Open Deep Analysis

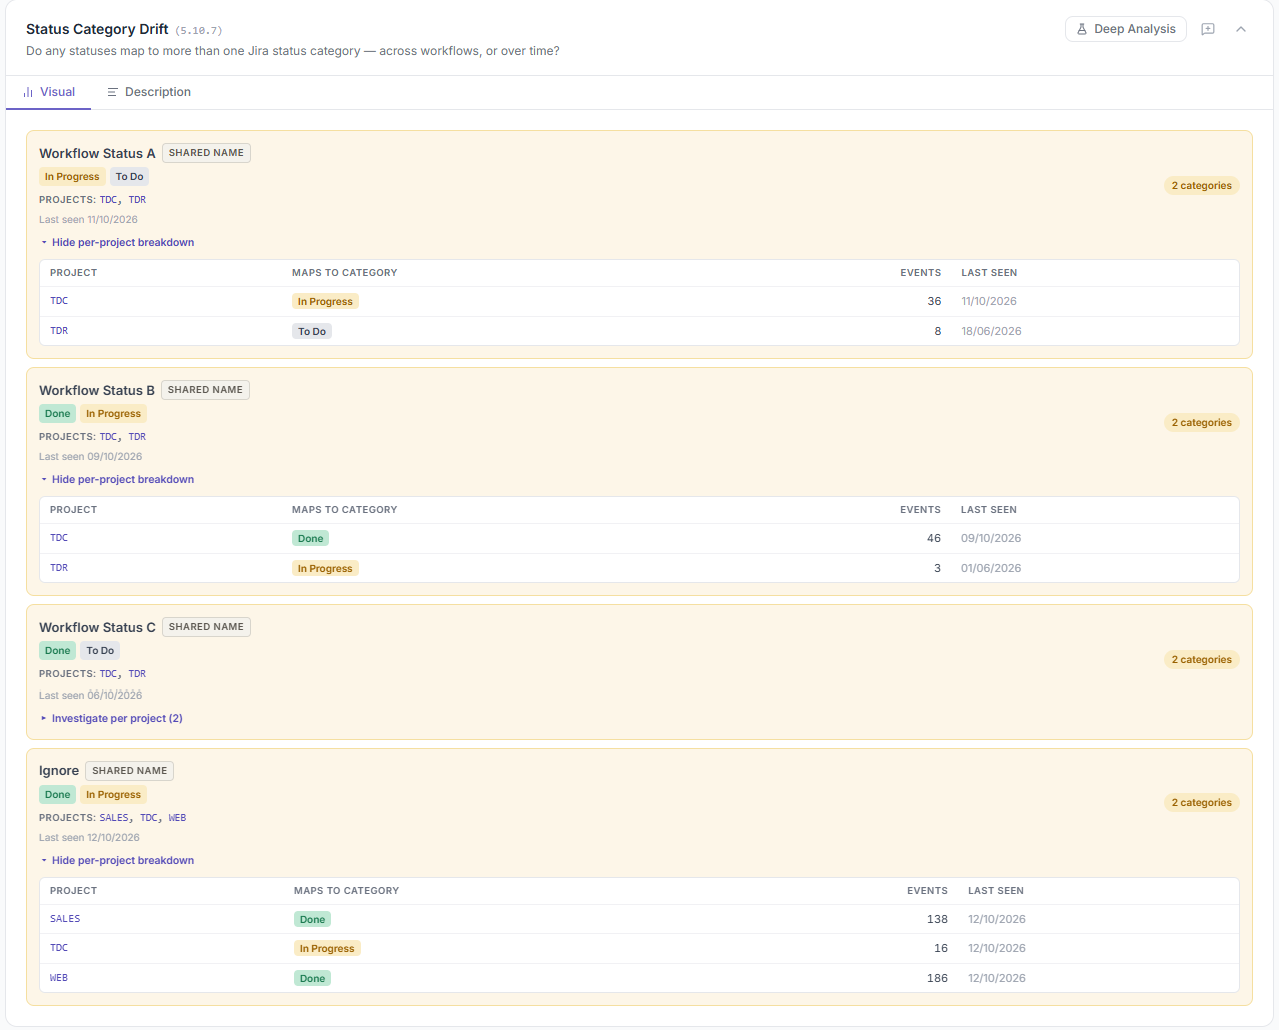[x=1126, y=29]
